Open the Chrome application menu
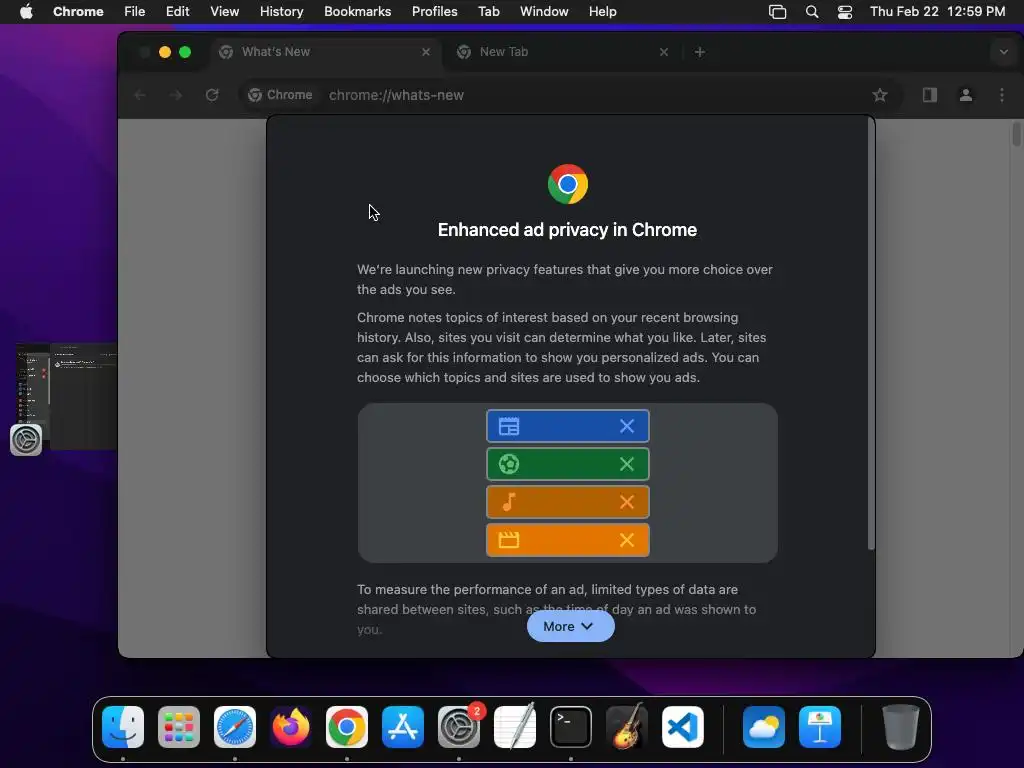The image size is (1024, 768). point(78,12)
